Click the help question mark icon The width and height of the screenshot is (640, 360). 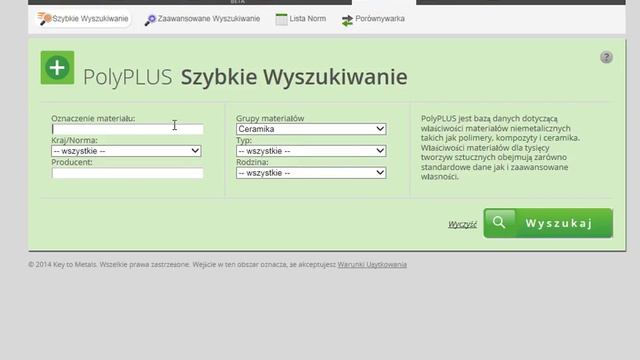(606, 57)
